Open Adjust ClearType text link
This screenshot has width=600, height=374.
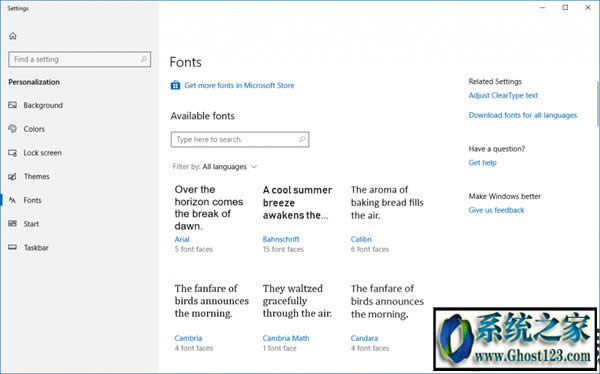pyautogui.click(x=503, y=95)
